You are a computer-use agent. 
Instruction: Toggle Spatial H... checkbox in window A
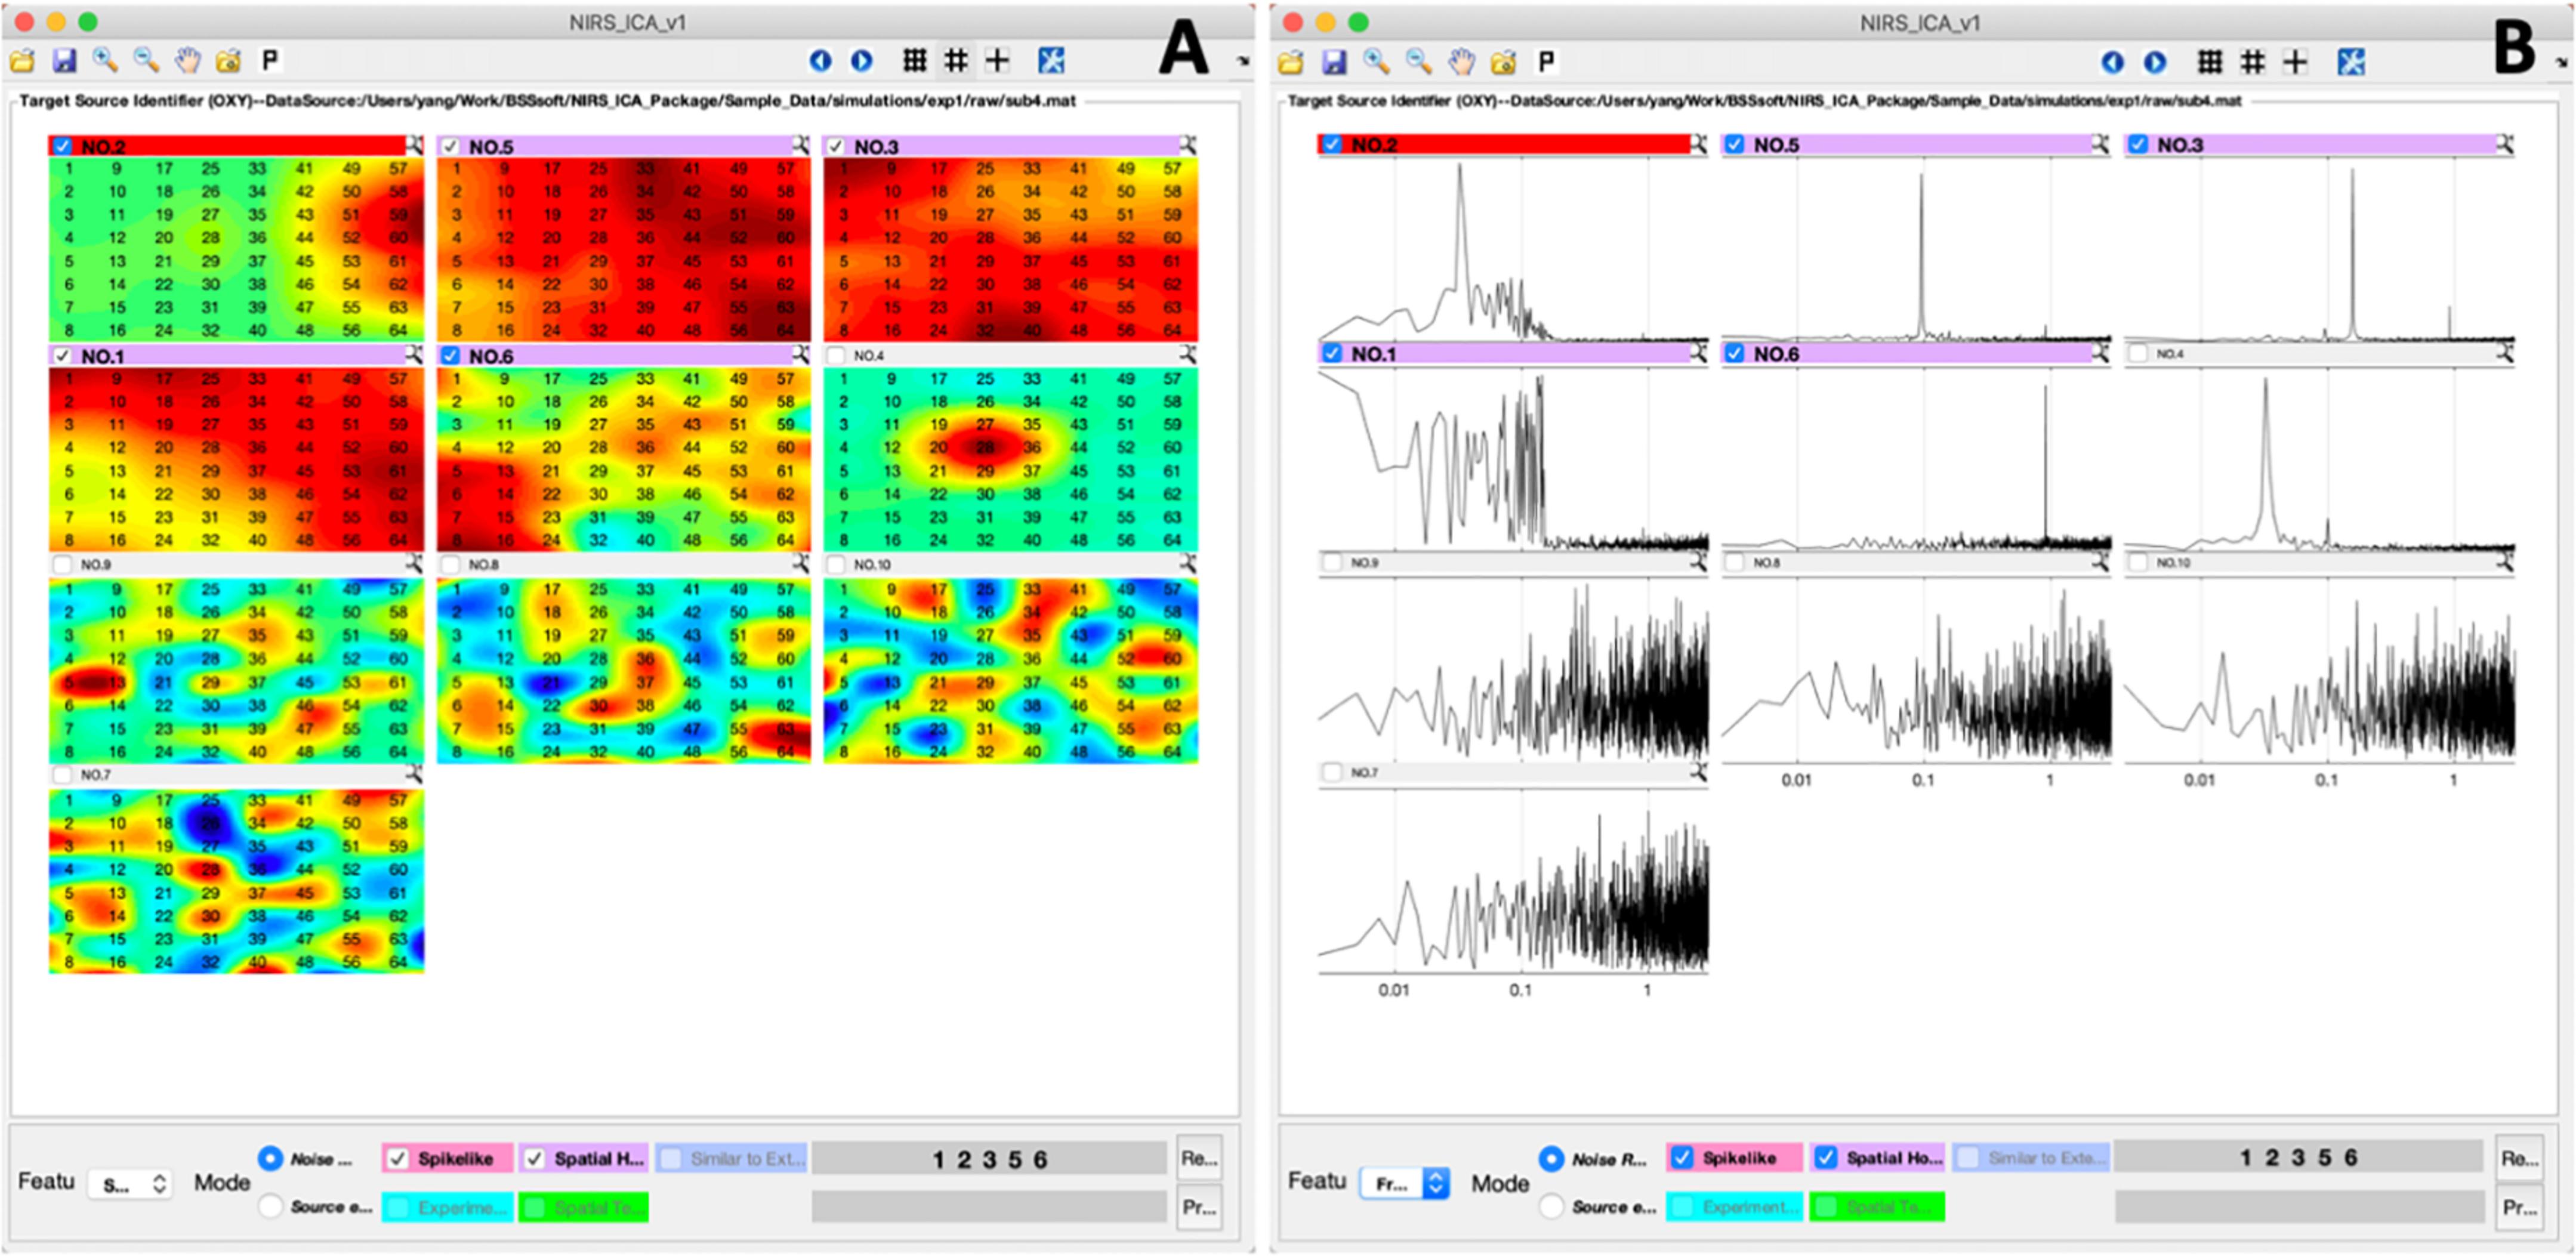point(534,1159)
